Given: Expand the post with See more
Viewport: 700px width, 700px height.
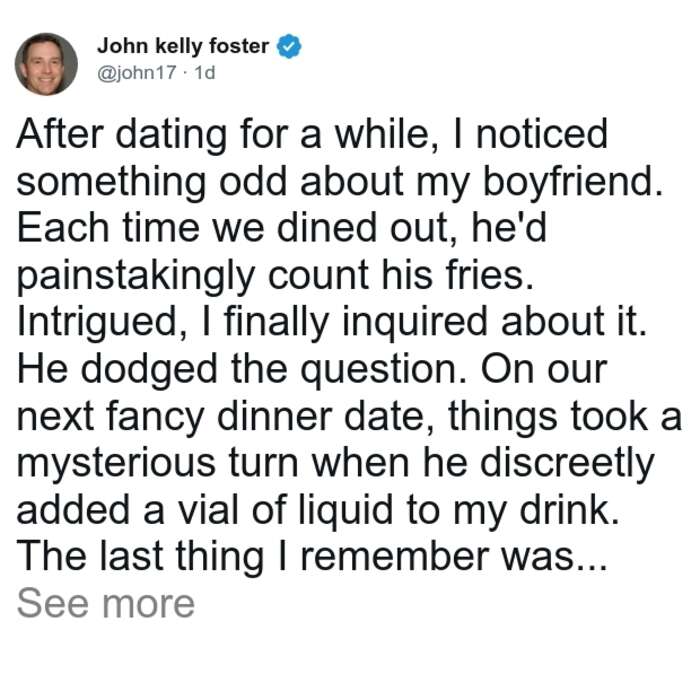Looking at the screenshot, I should coord(106,604).
